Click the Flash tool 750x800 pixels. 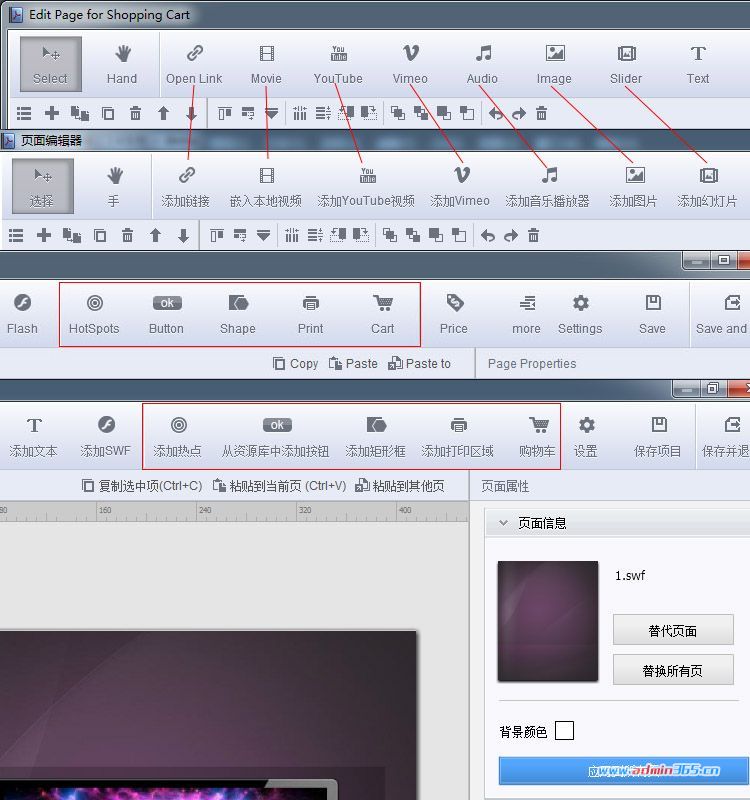pos(22,314)
